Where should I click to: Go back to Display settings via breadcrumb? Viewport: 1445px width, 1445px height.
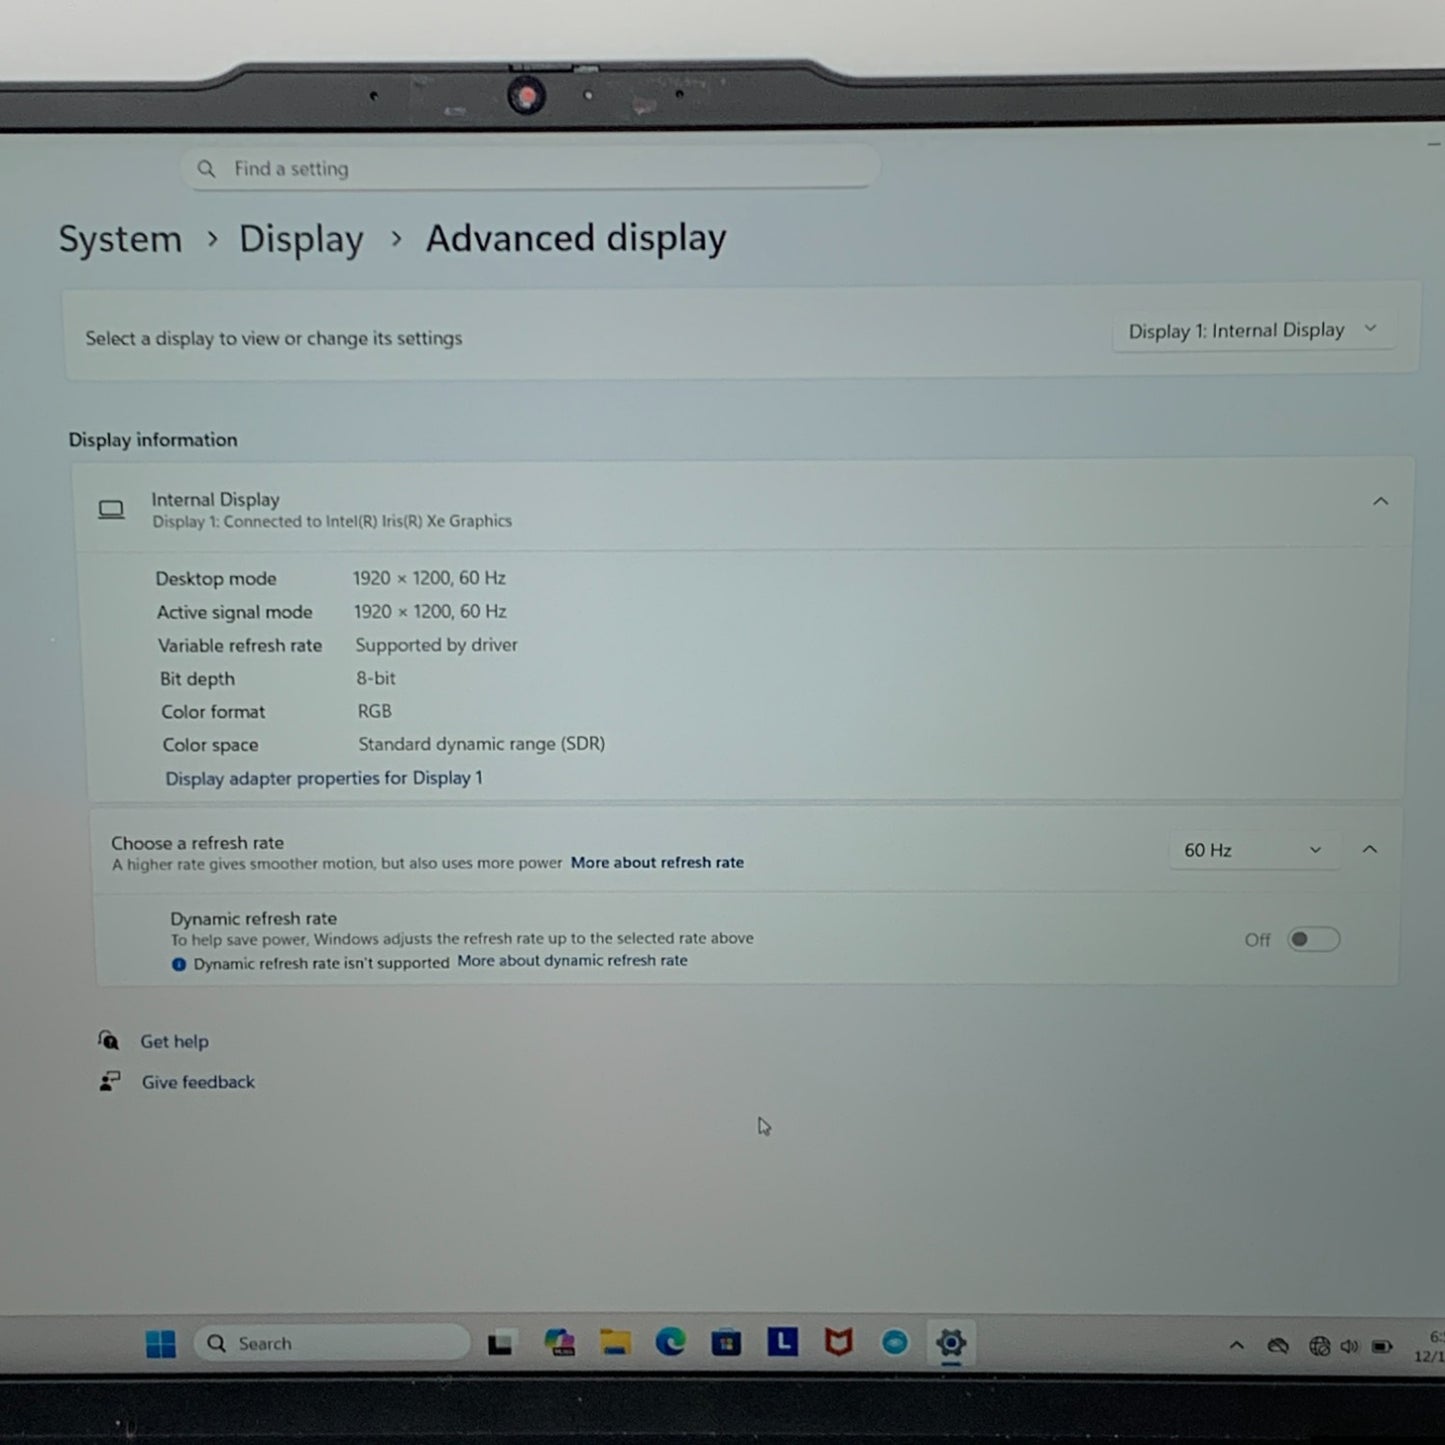click(x=301, y=239)
